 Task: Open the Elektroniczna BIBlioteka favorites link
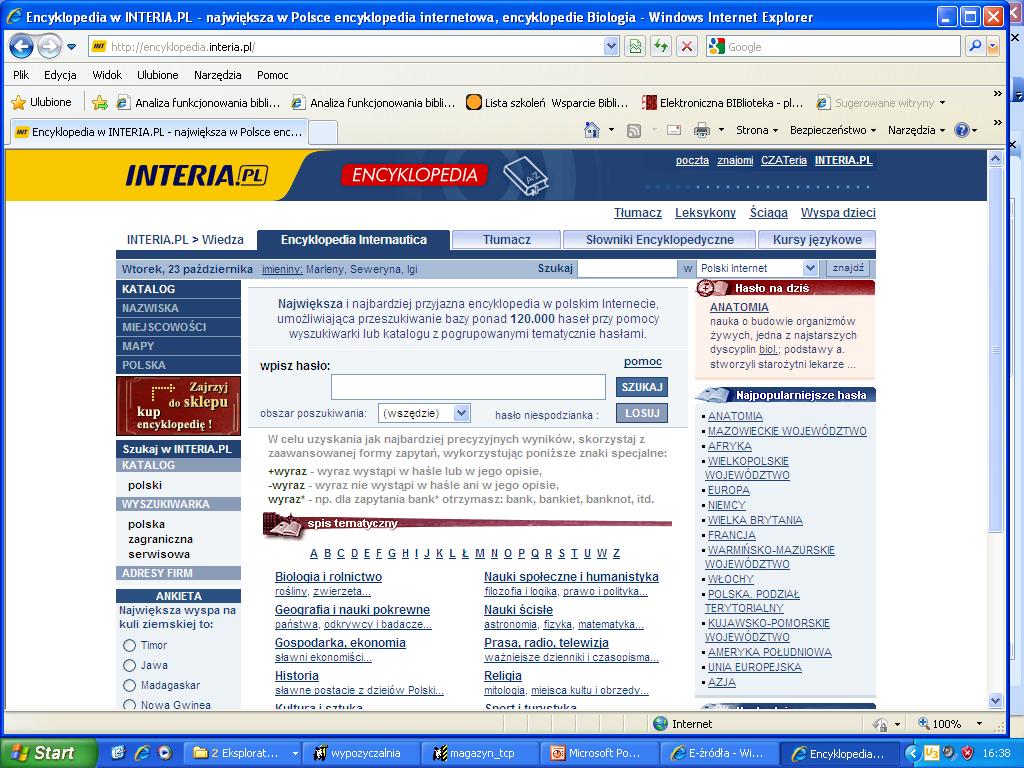[x=723, y=103]
